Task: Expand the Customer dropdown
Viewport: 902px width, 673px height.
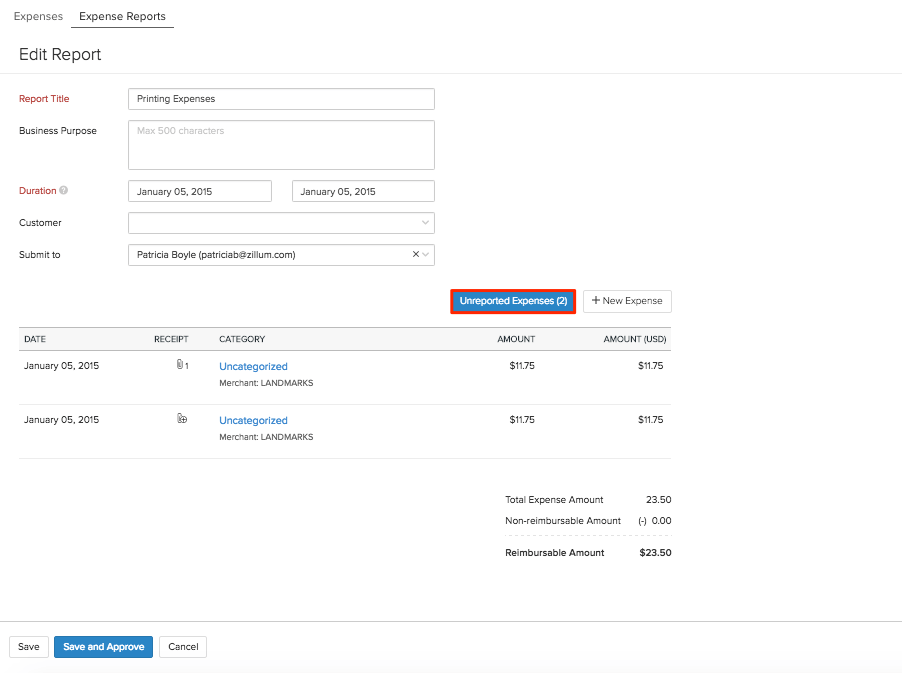Action: coord(426,223)
